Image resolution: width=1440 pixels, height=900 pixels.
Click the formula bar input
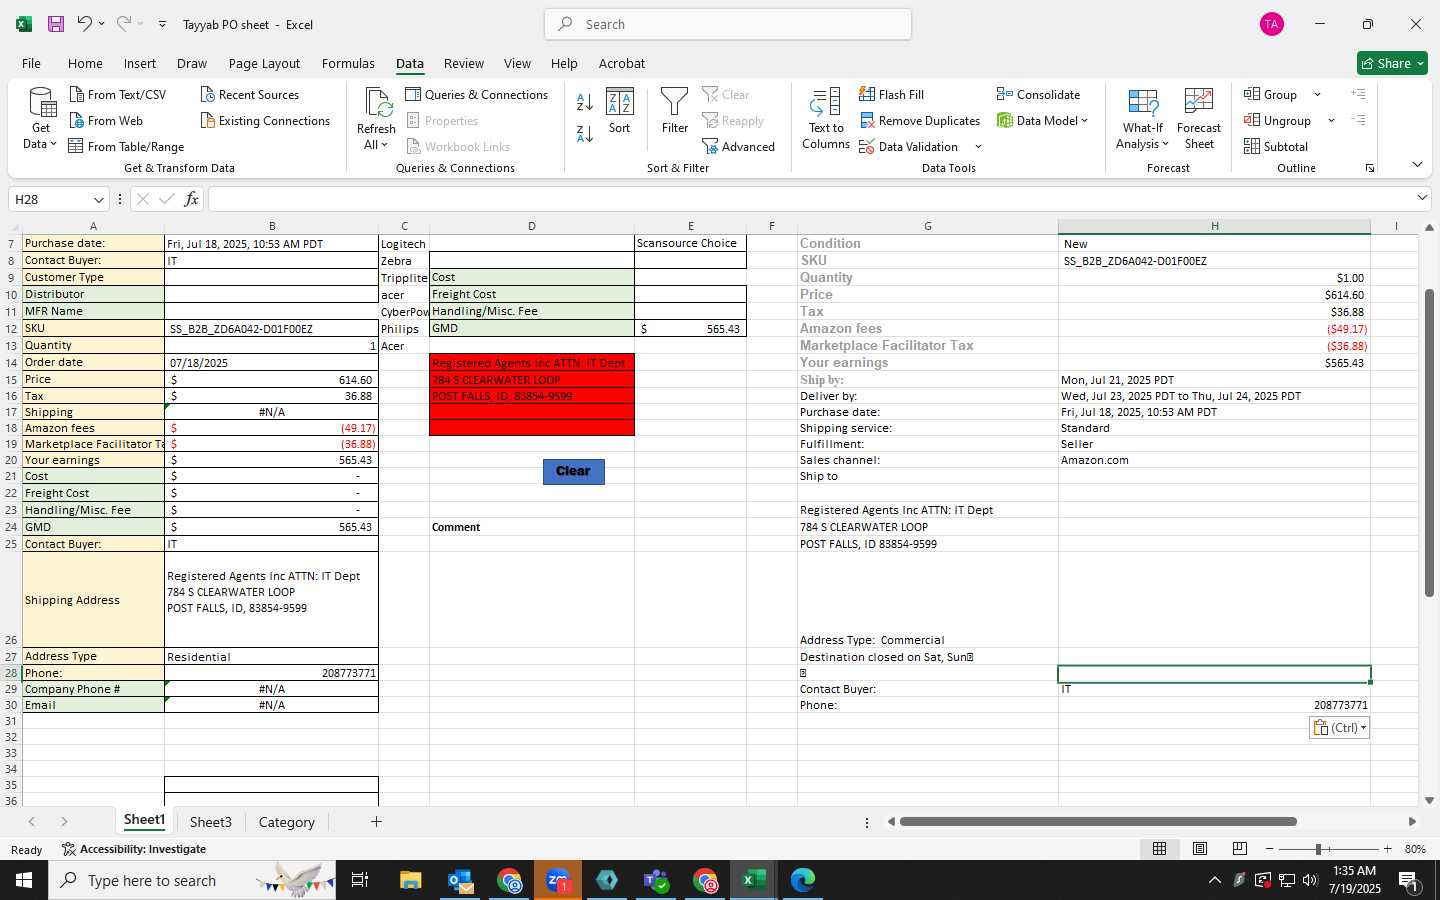coord(810,199)
